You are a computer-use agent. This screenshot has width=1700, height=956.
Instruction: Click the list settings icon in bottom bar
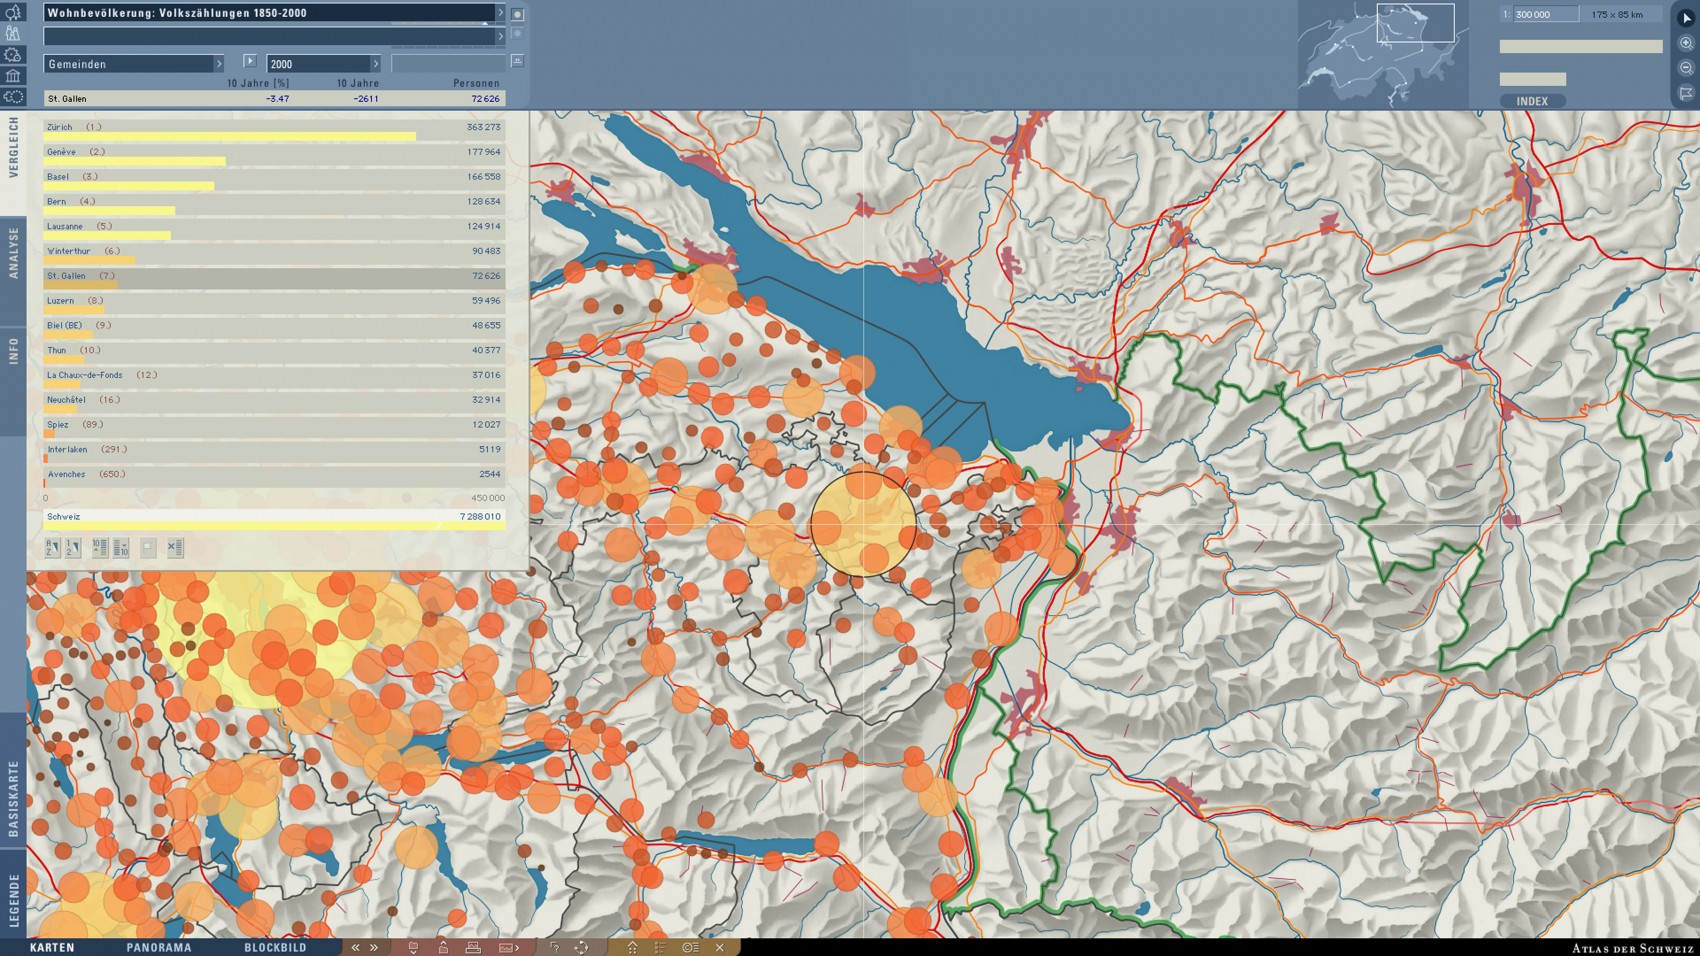coord(660,947)
